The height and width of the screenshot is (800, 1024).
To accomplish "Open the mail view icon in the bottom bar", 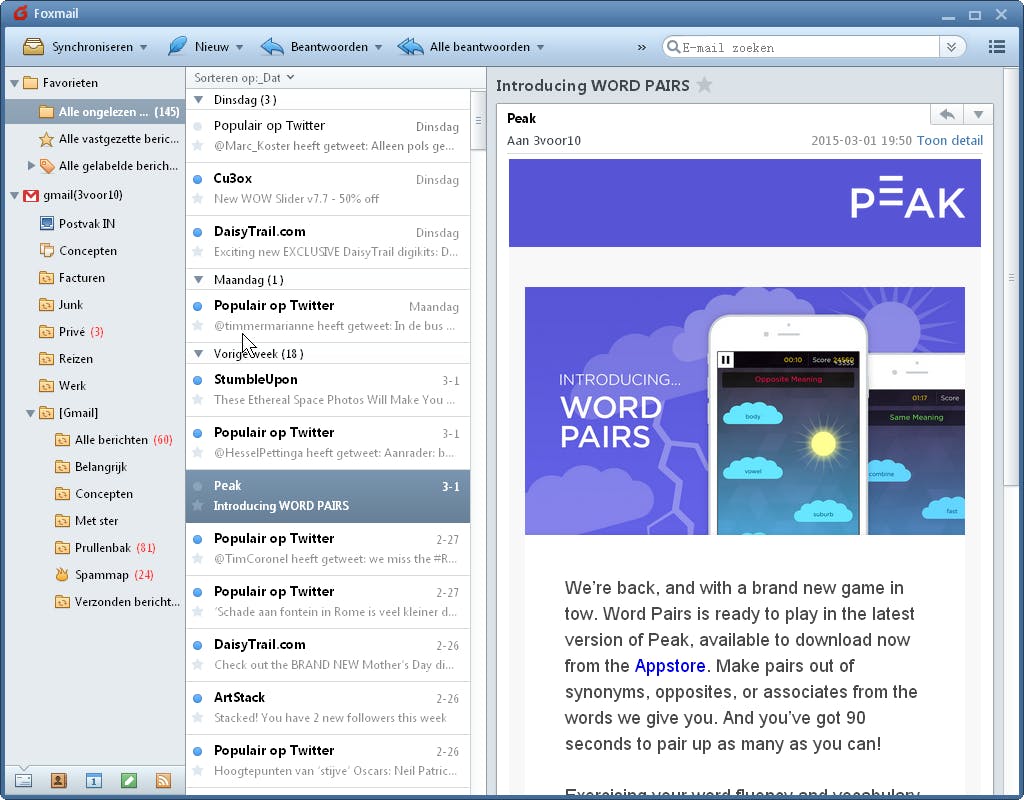I will 24,780.
